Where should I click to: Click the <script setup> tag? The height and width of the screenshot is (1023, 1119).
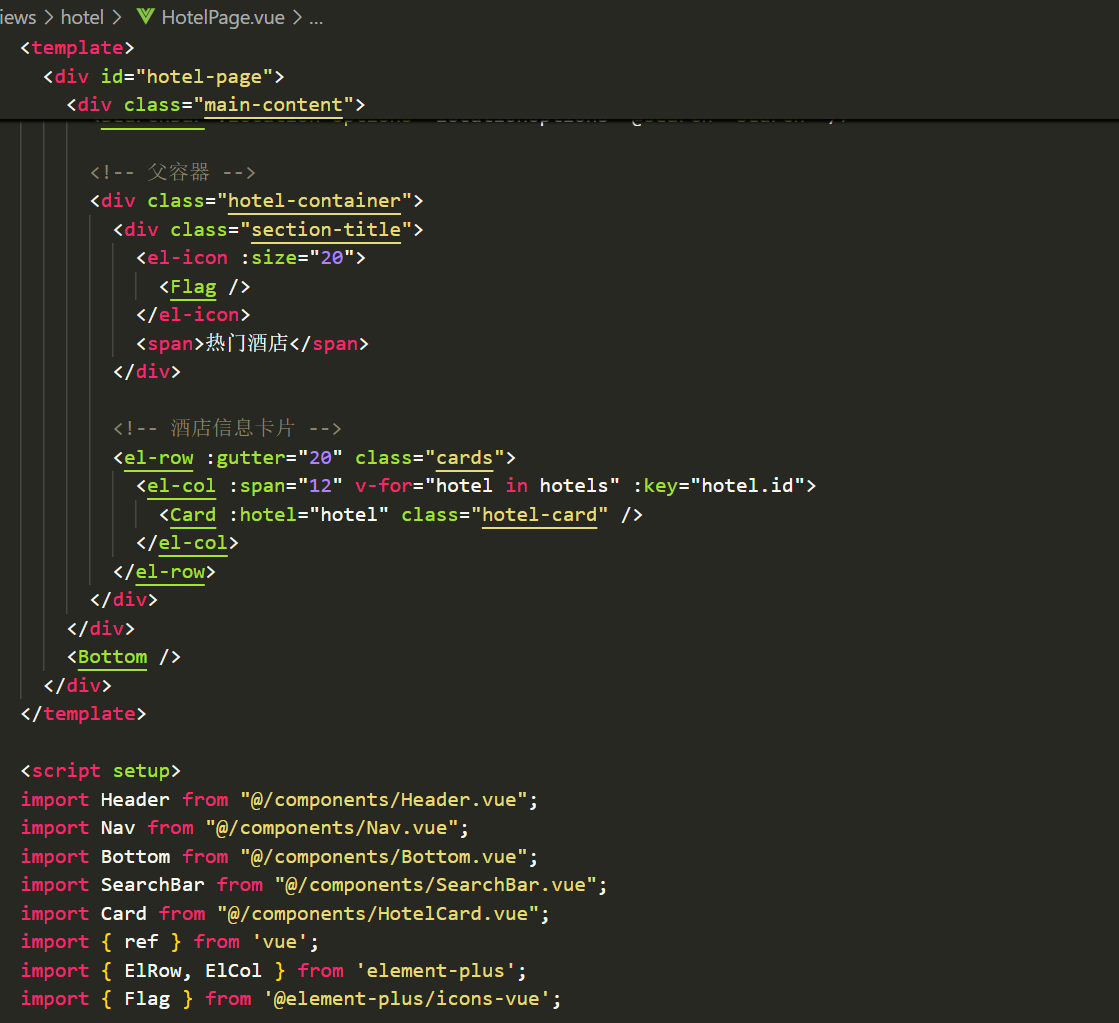101,771
